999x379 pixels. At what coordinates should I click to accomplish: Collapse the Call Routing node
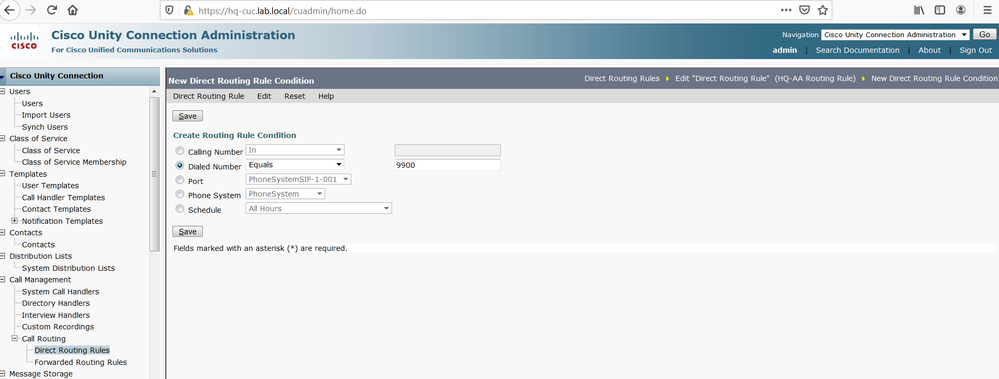coord(15,339)
